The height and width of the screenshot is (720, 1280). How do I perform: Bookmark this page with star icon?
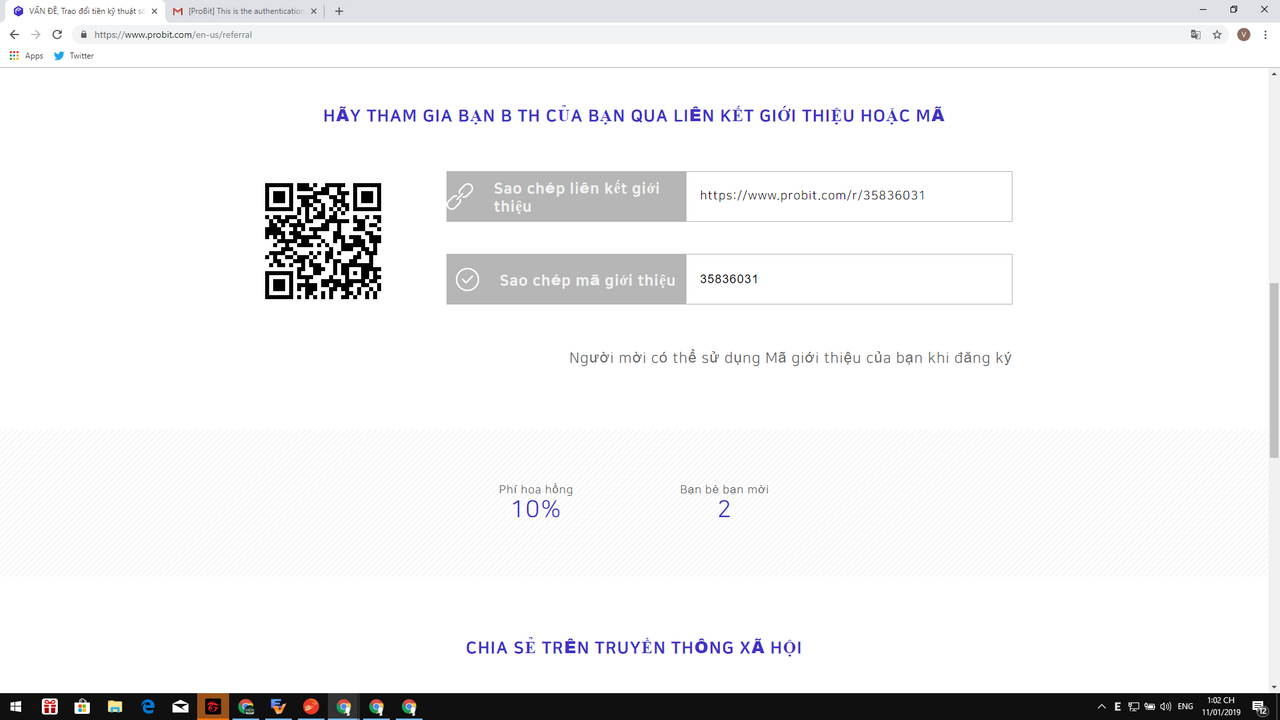(x=1217, y=34)
